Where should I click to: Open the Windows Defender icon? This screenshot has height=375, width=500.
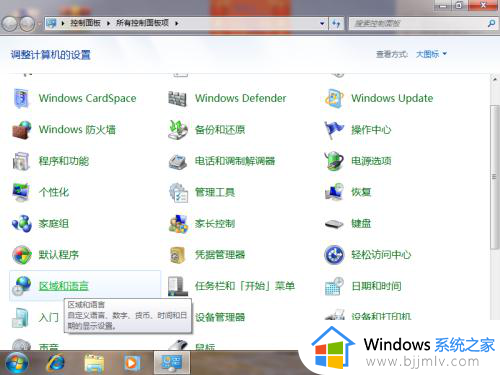[x=178, y=98]
